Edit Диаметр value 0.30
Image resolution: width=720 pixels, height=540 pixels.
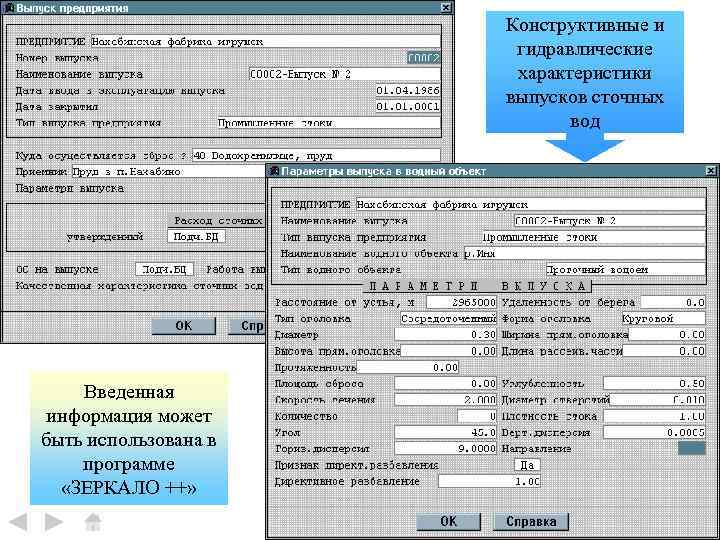[x=445, y=335]
